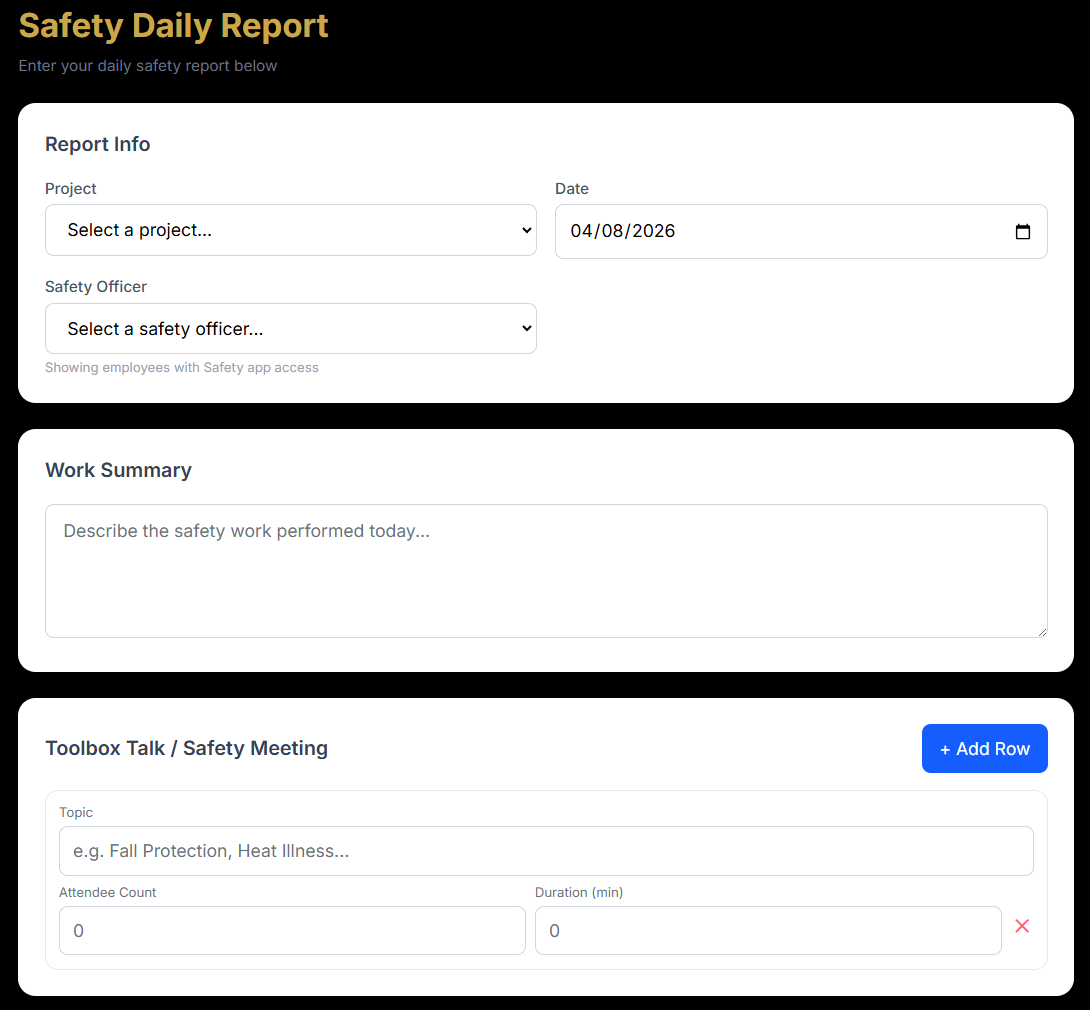This screenshot has width=1090, height=1010.
Task: Click the chevron on the Safety Officer selector
Action: pos(528,328)
